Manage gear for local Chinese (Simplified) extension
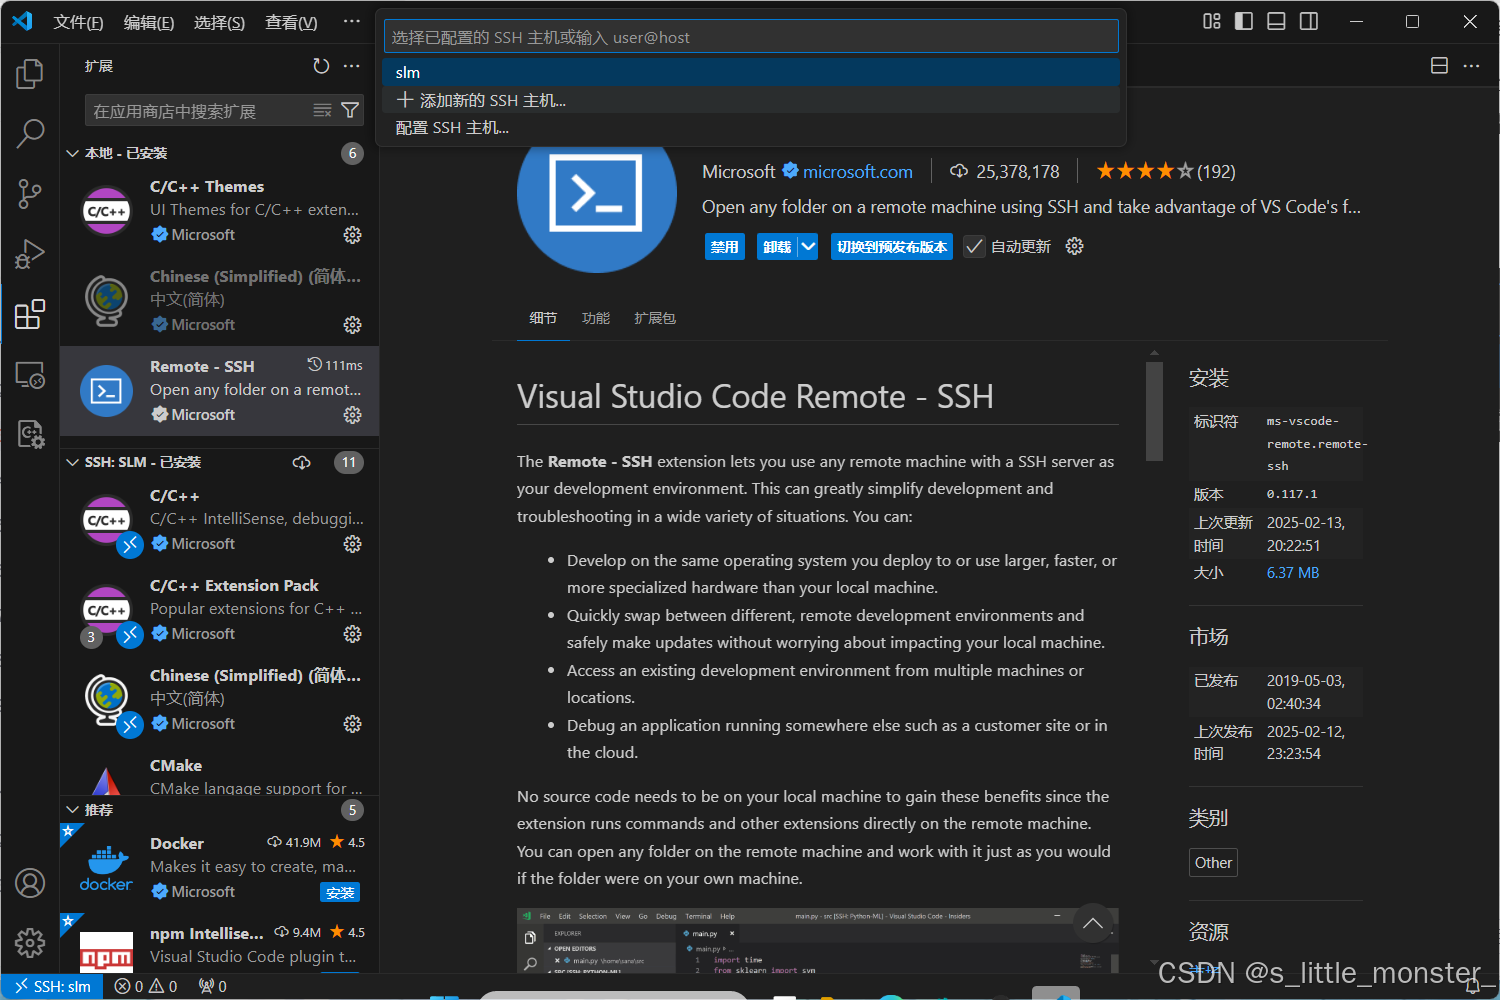The image size is (1500, 1000). click(x=352, y=325)
